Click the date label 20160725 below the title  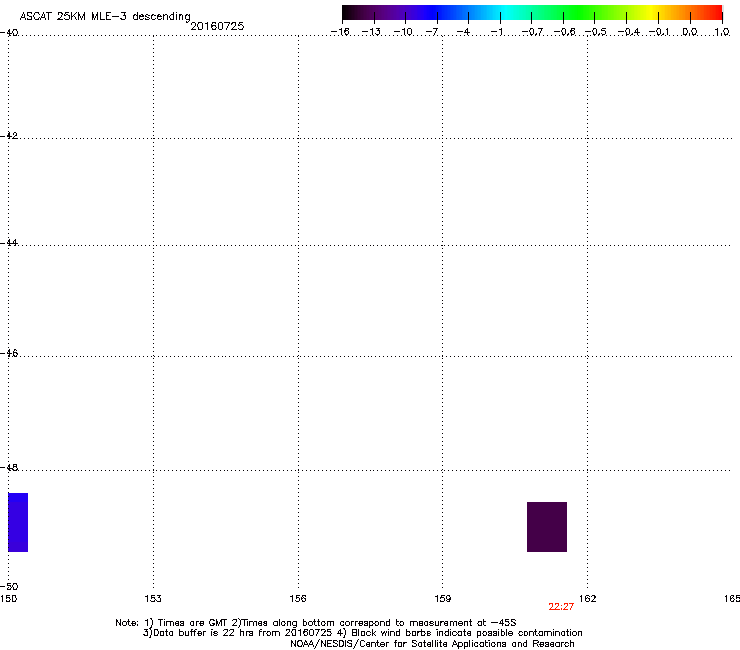pos(217,26)
